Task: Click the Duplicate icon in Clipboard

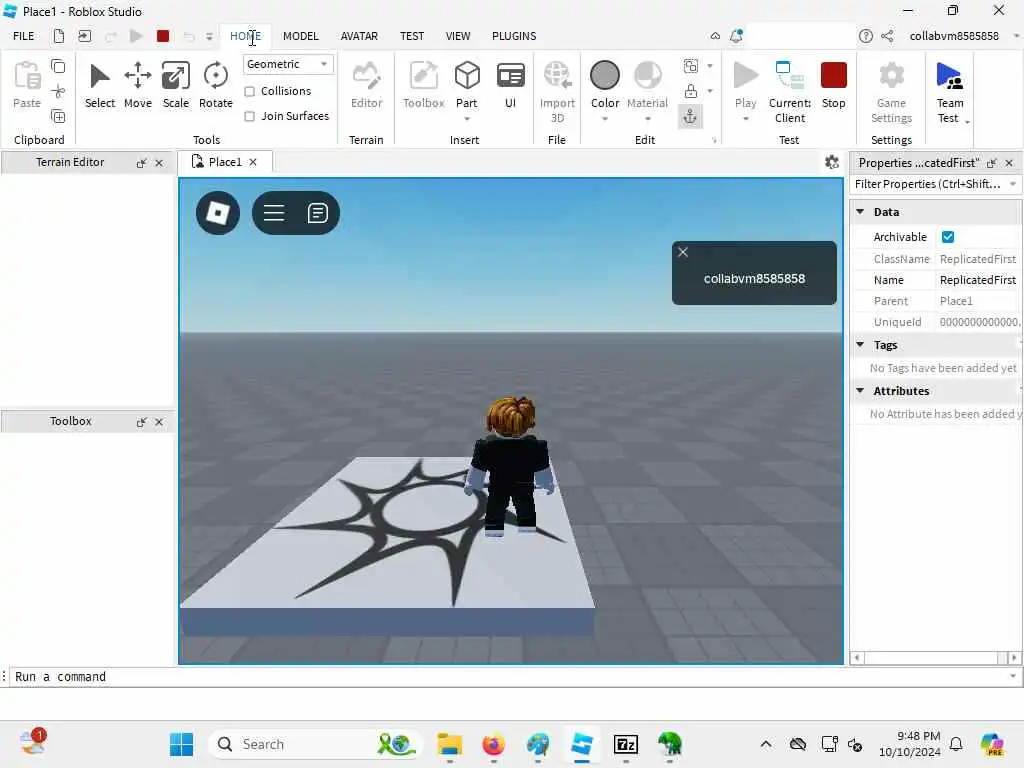Action: click(58, 117)
